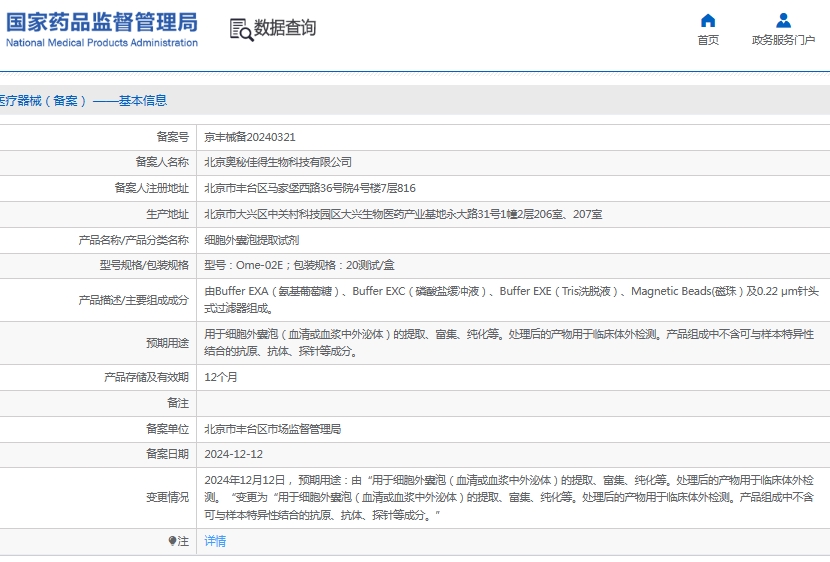Click the 变更情况 row label
830x562 pixels.
pyautogui.click(x=167, y=497)
